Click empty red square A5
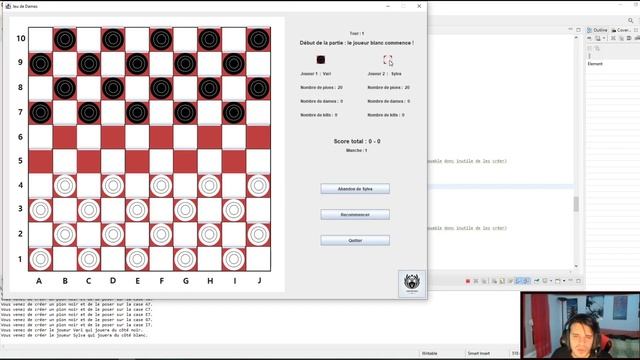 coord(40,161)
